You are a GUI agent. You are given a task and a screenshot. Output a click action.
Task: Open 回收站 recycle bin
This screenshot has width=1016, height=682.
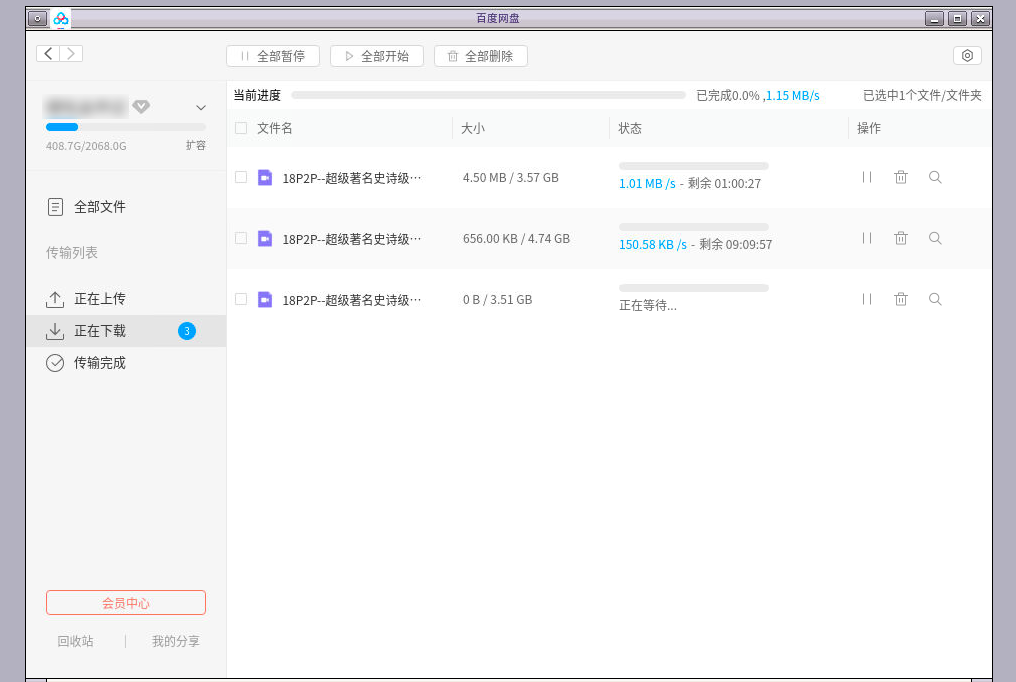75,641
